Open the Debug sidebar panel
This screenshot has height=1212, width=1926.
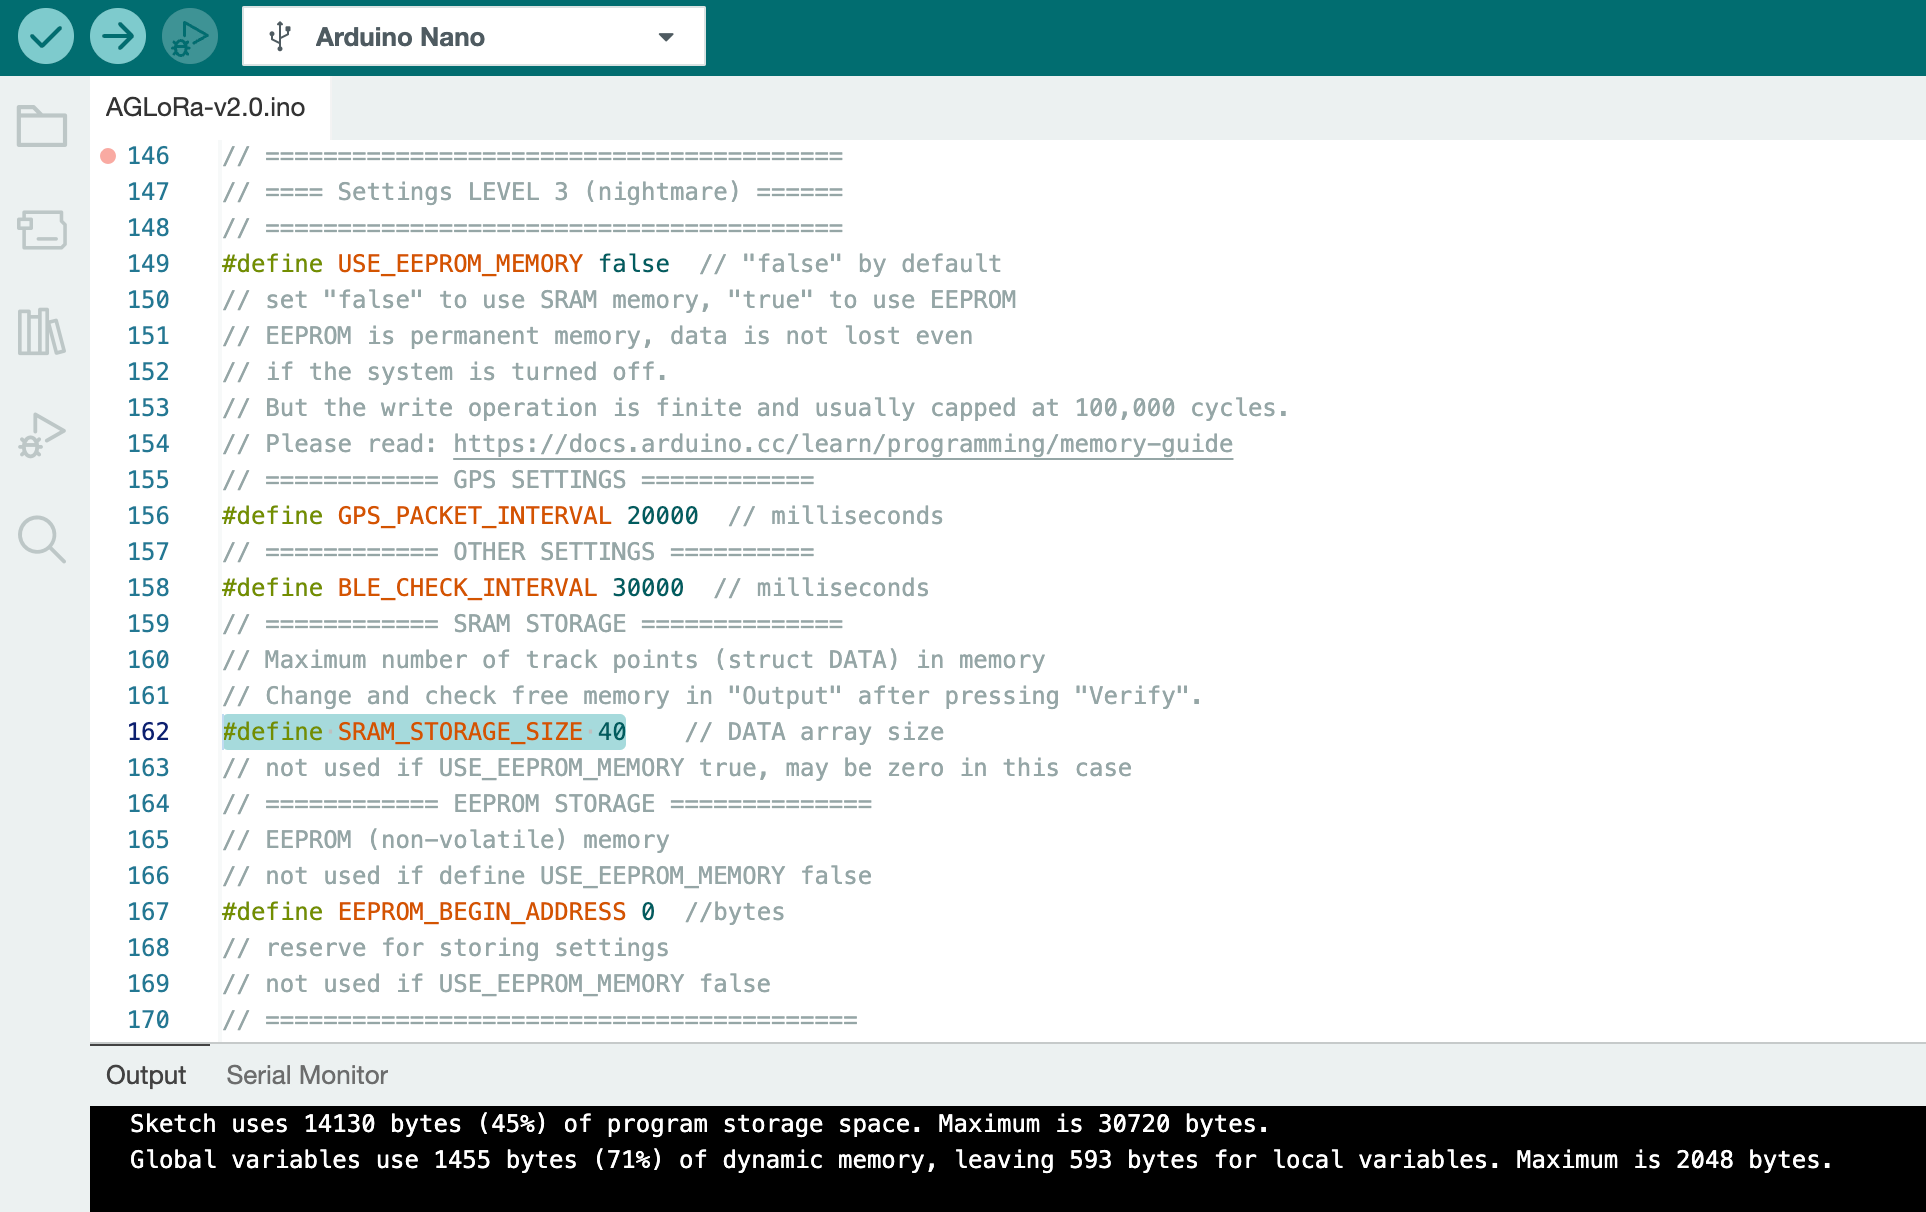point(41,435)
